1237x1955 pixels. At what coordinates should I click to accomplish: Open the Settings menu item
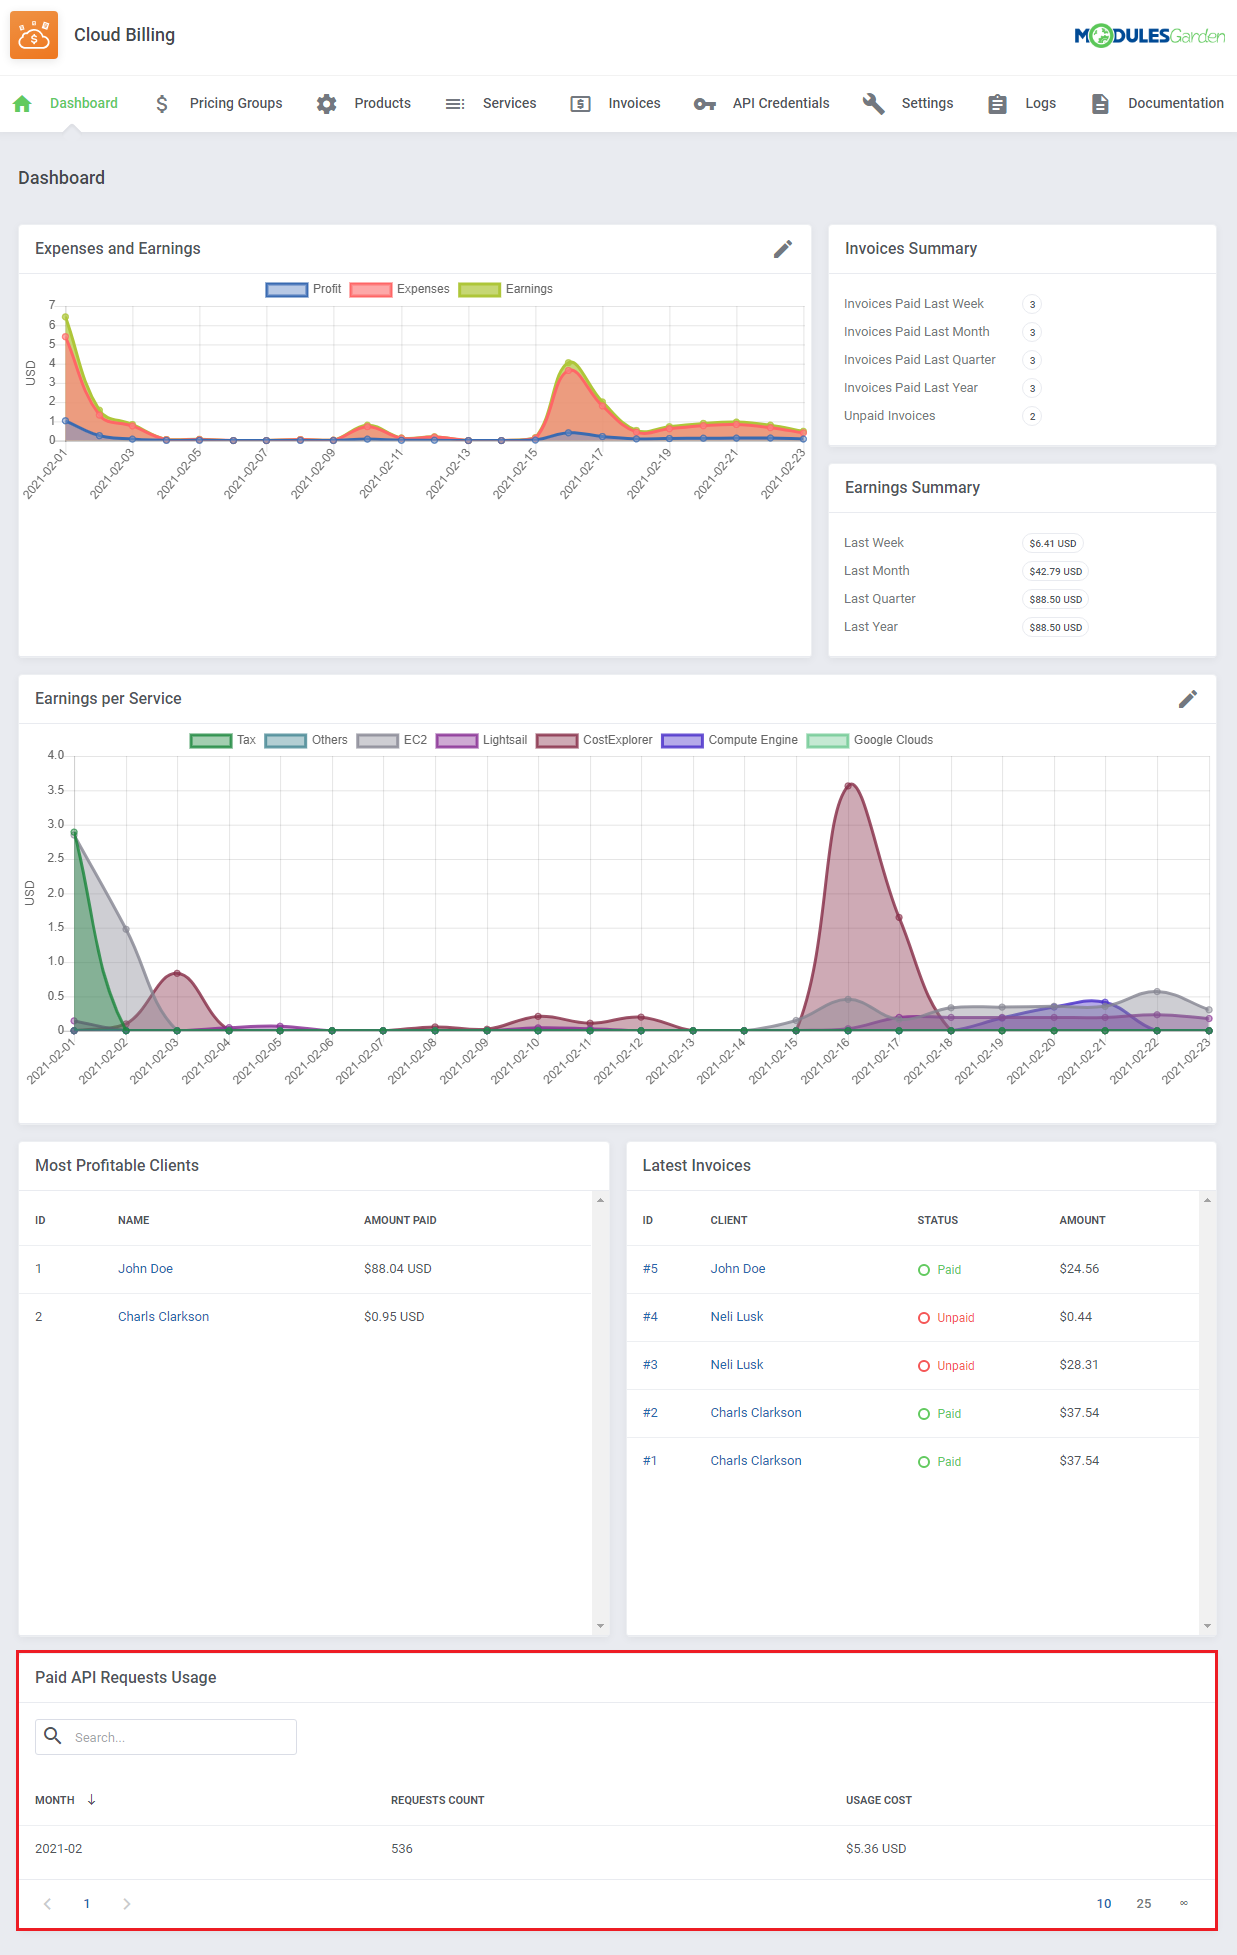click(928, 104)
